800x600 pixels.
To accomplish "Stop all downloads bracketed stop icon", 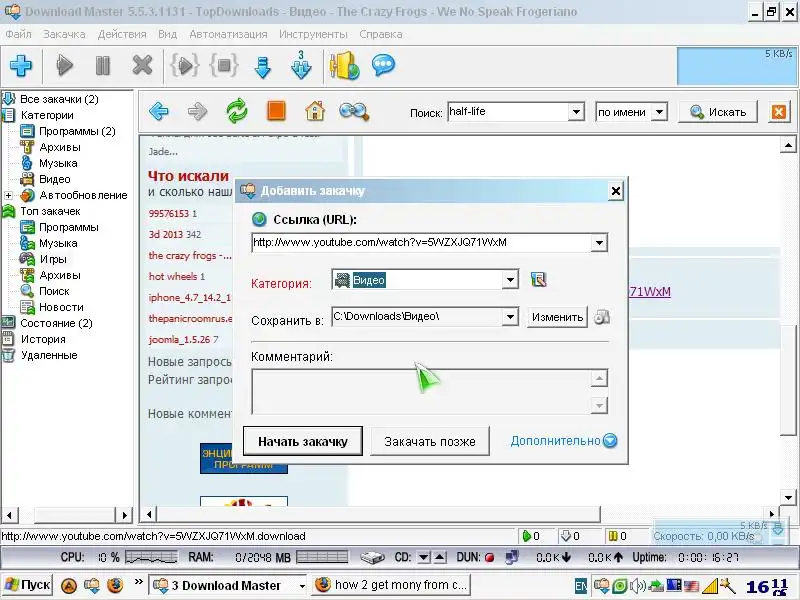I will click(224, 65).
